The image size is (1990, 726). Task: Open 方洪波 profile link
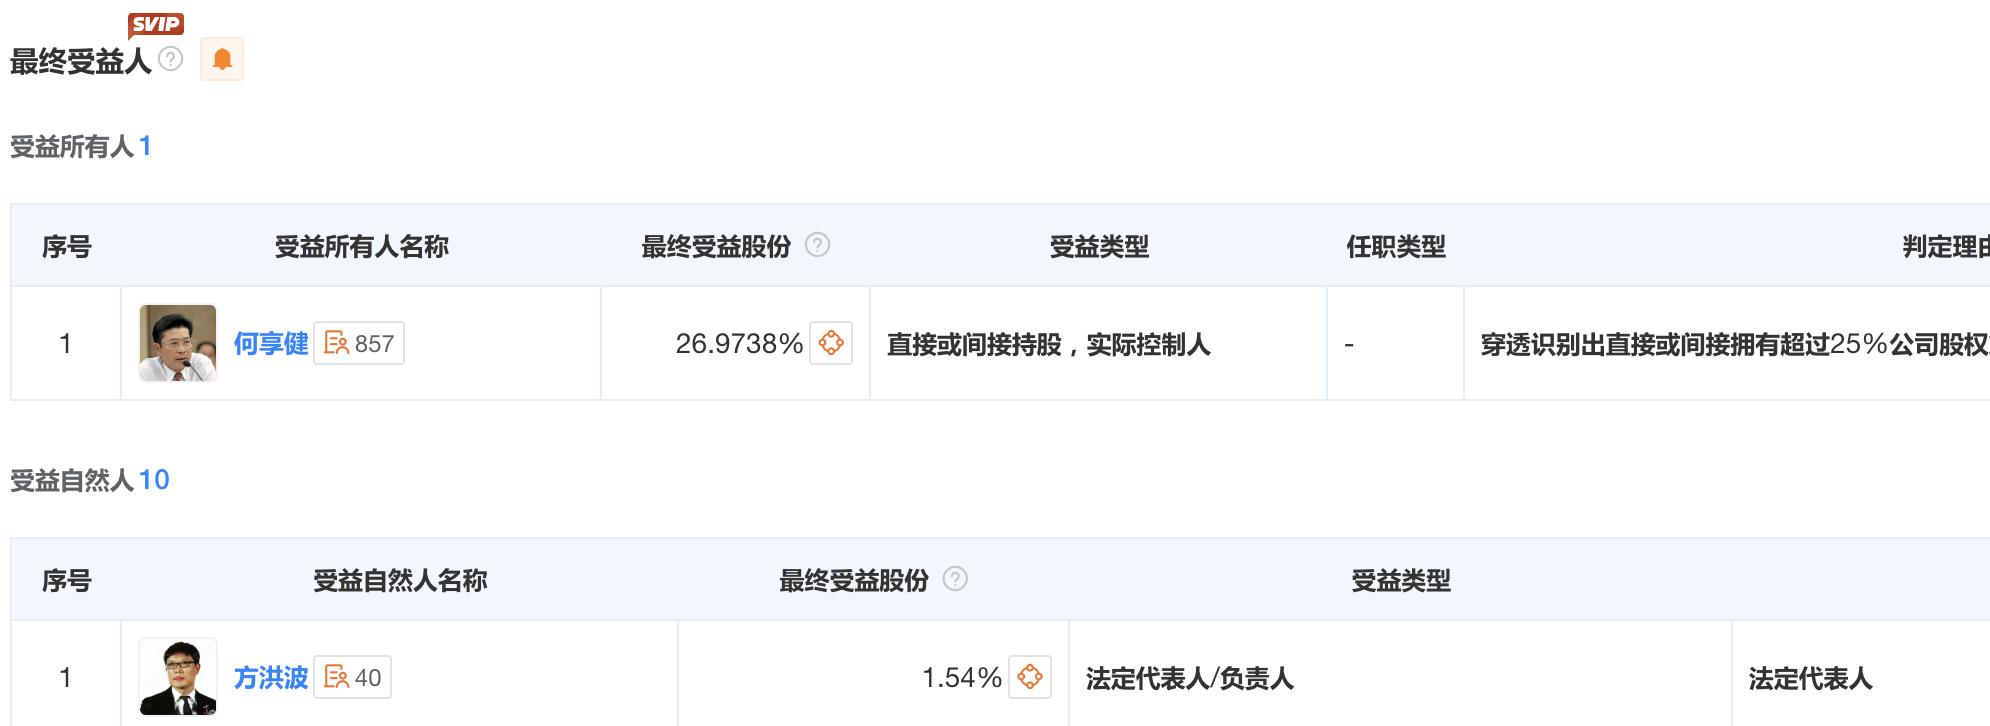point(271,677)
